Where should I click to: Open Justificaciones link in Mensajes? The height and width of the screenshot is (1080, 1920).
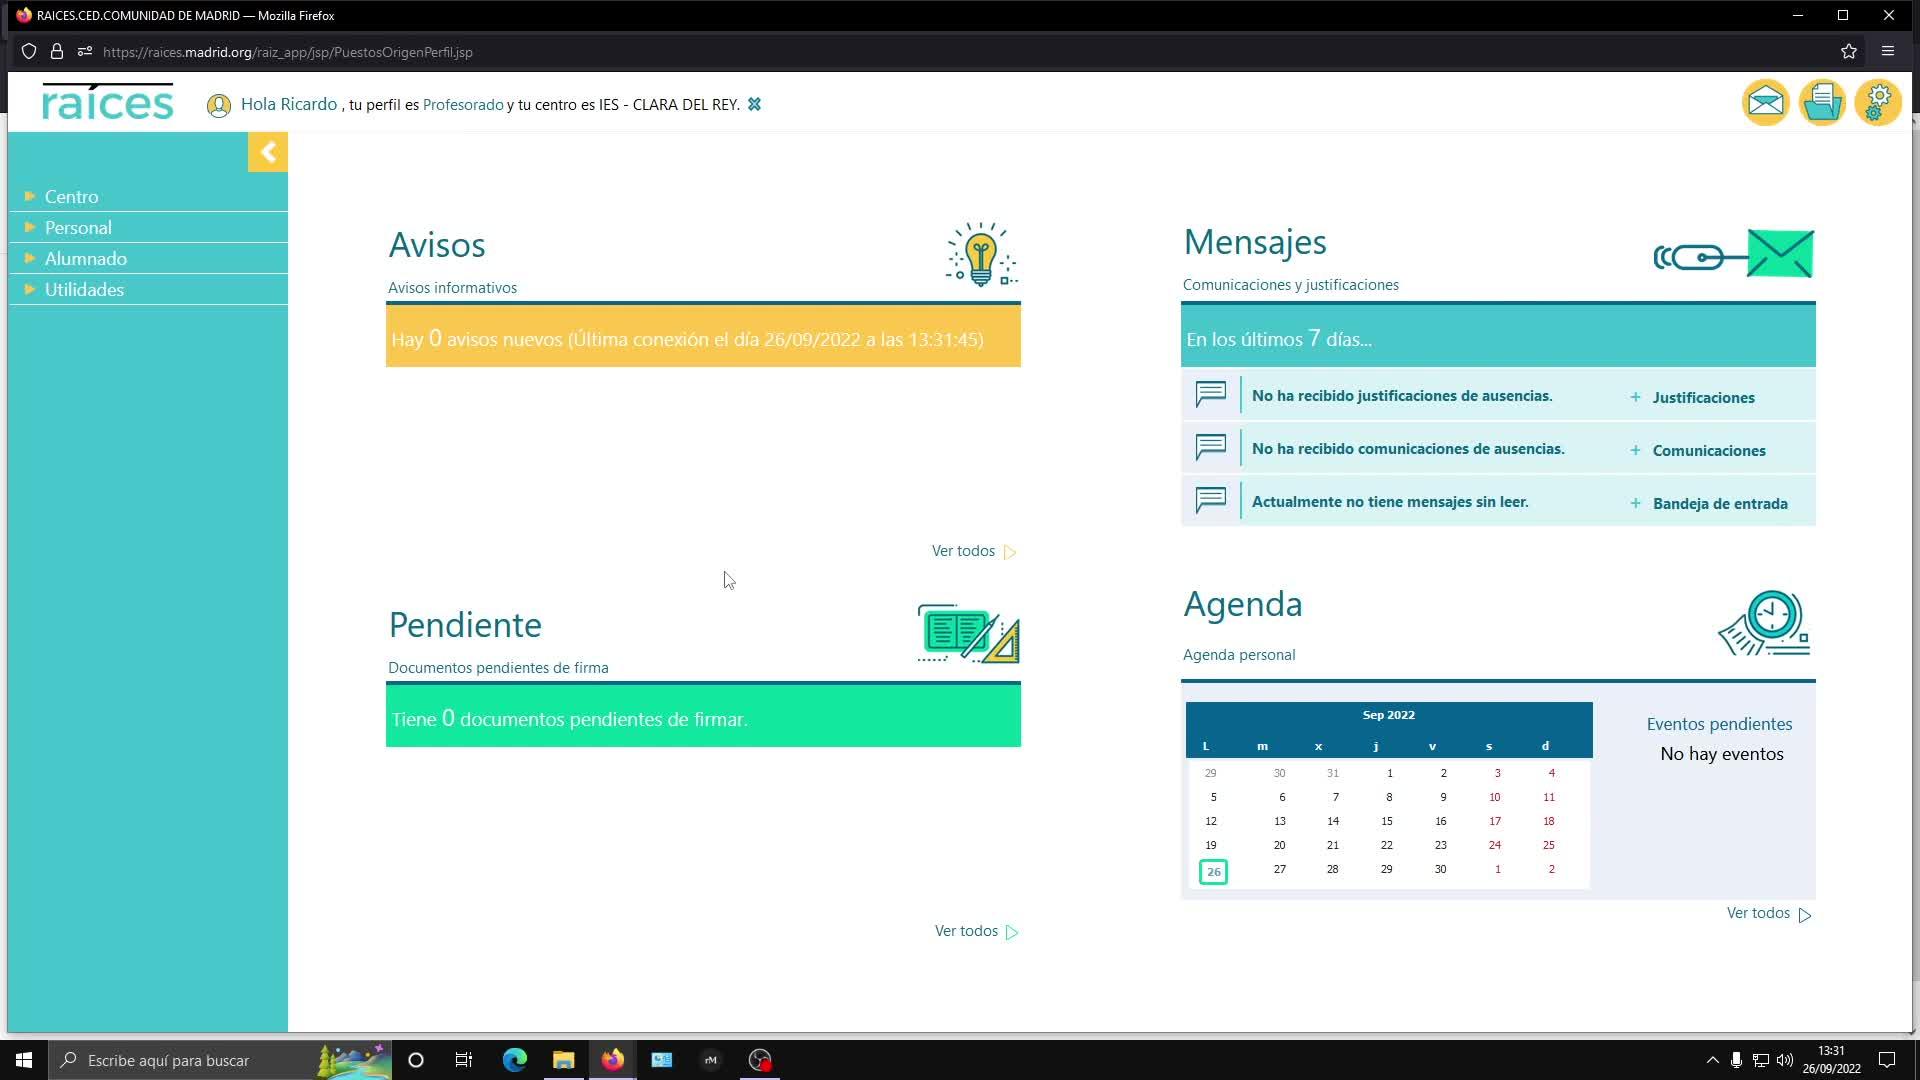pos(1703,398)
